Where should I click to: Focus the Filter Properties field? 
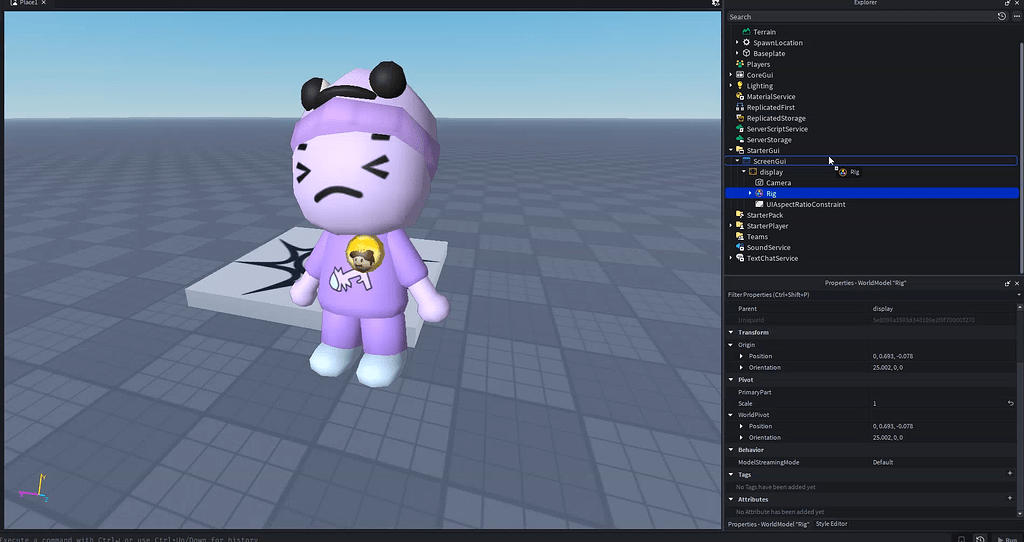tap(870, 295)
